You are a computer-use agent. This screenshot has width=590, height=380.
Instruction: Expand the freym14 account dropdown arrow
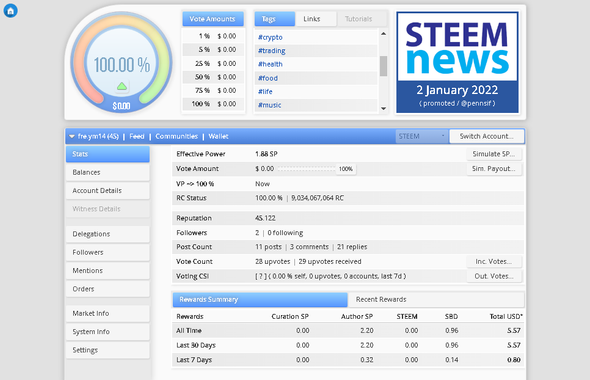pyautogui.click(x=71, y=137)
